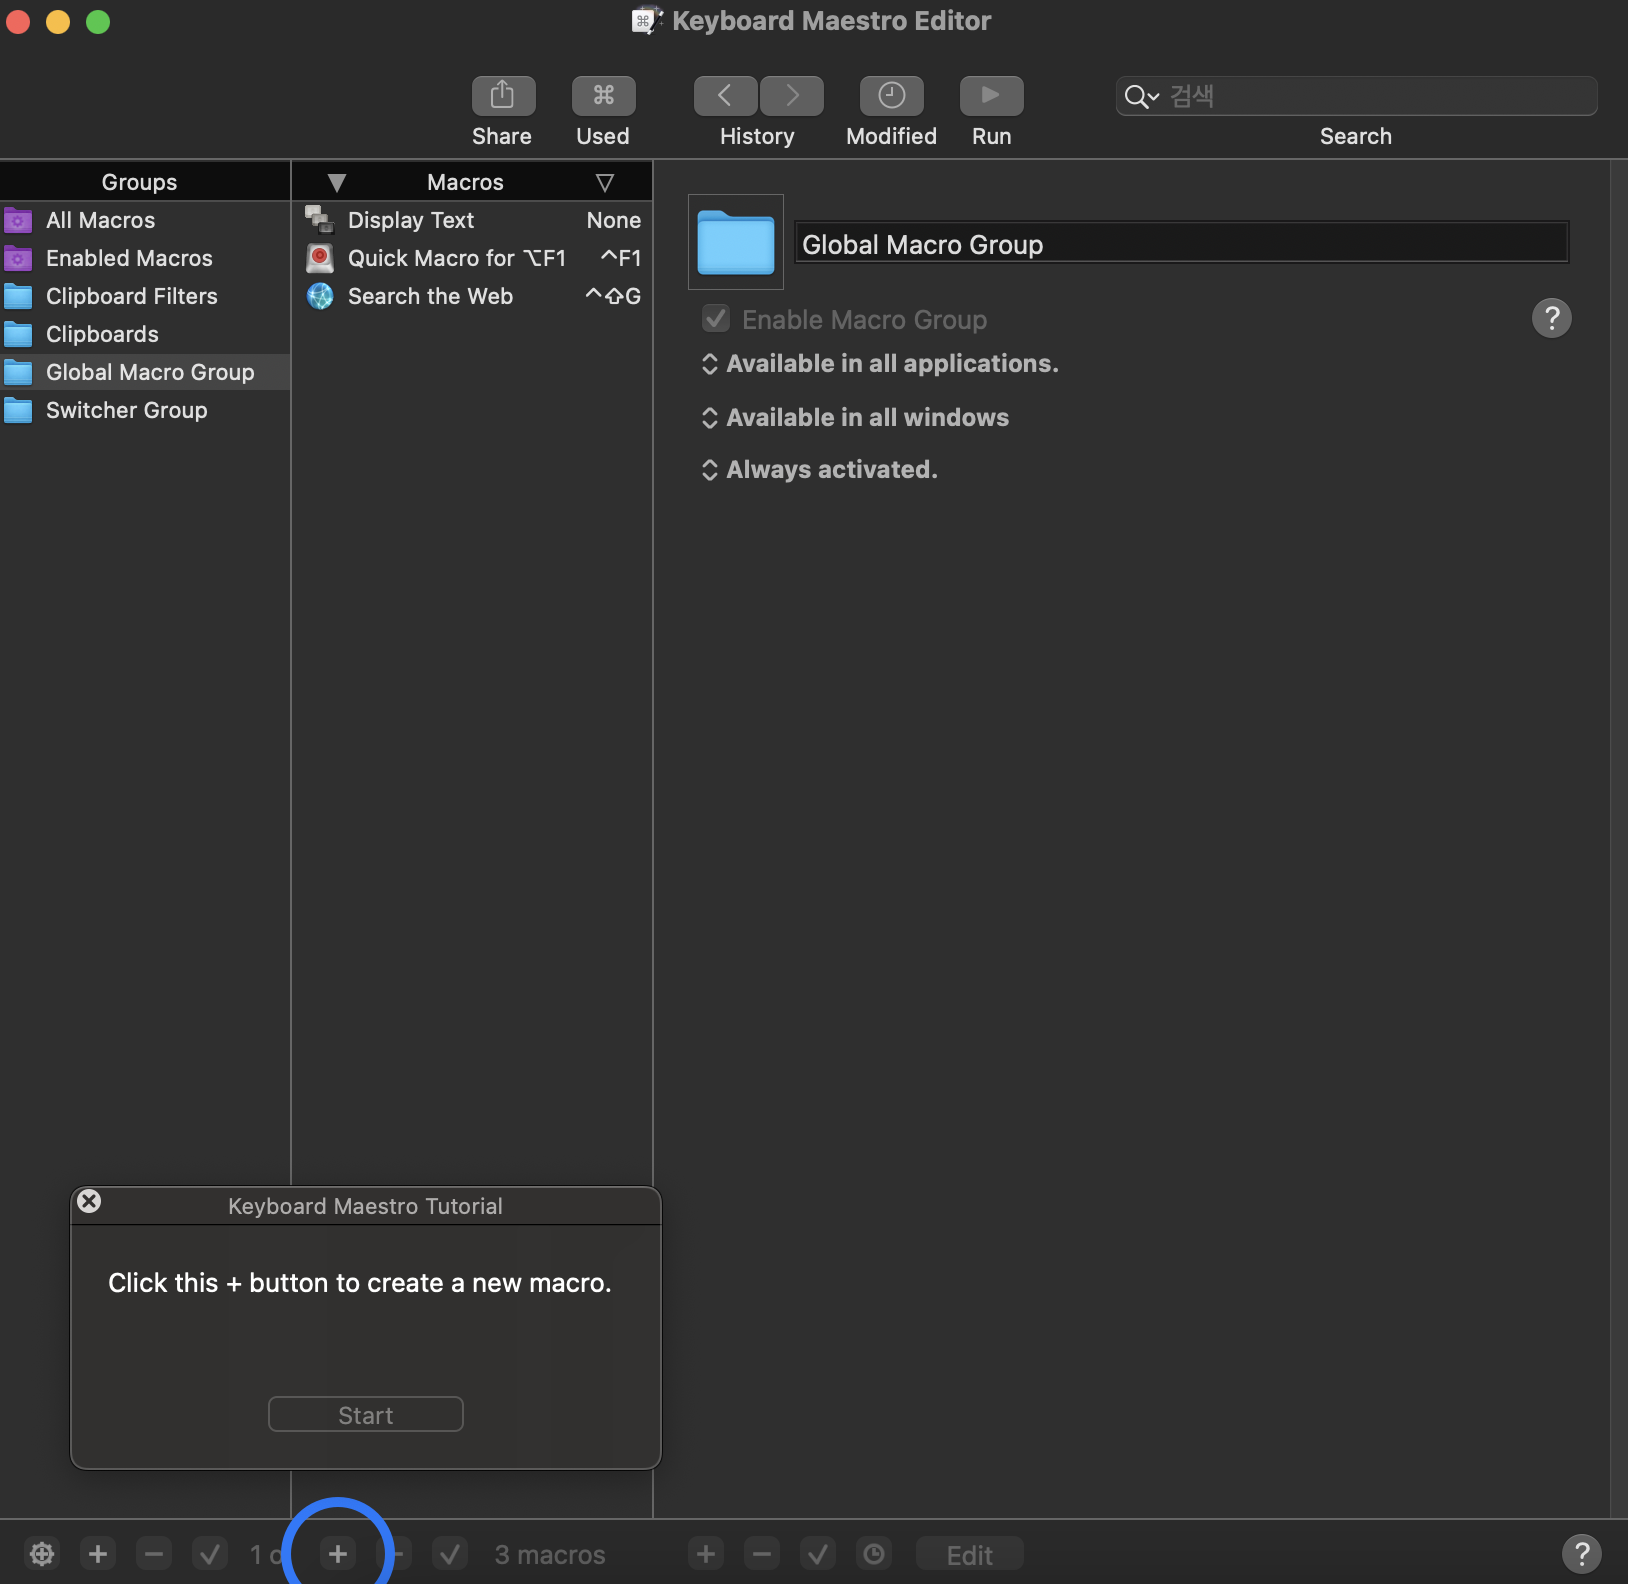Add a new action with the plus button
The width and height of the screenshot is (1628, 1584).
(706, 1554)
